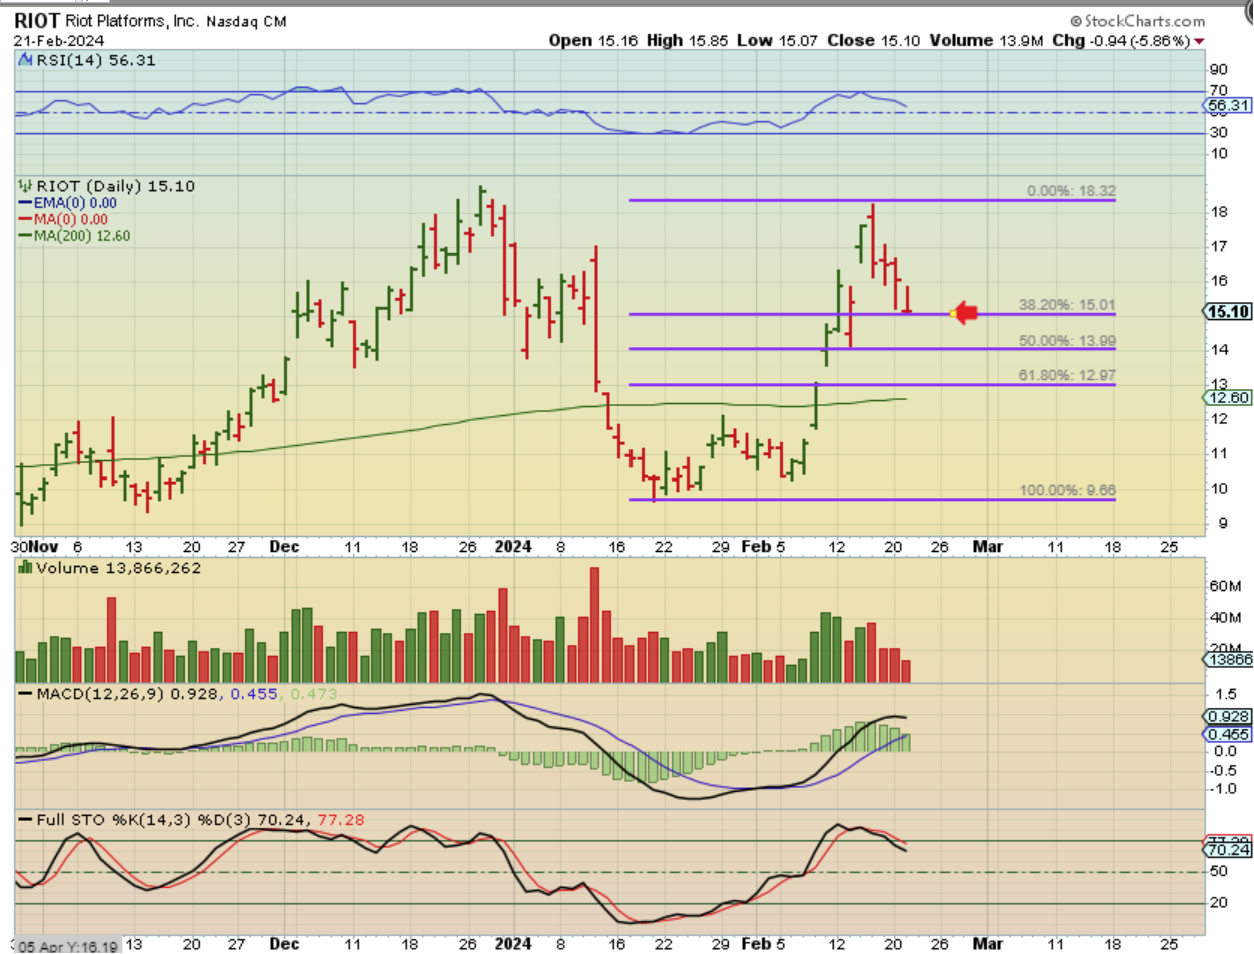
Task: Click the 0.928 MACD value tag
Action: (x=1228, y=716)
